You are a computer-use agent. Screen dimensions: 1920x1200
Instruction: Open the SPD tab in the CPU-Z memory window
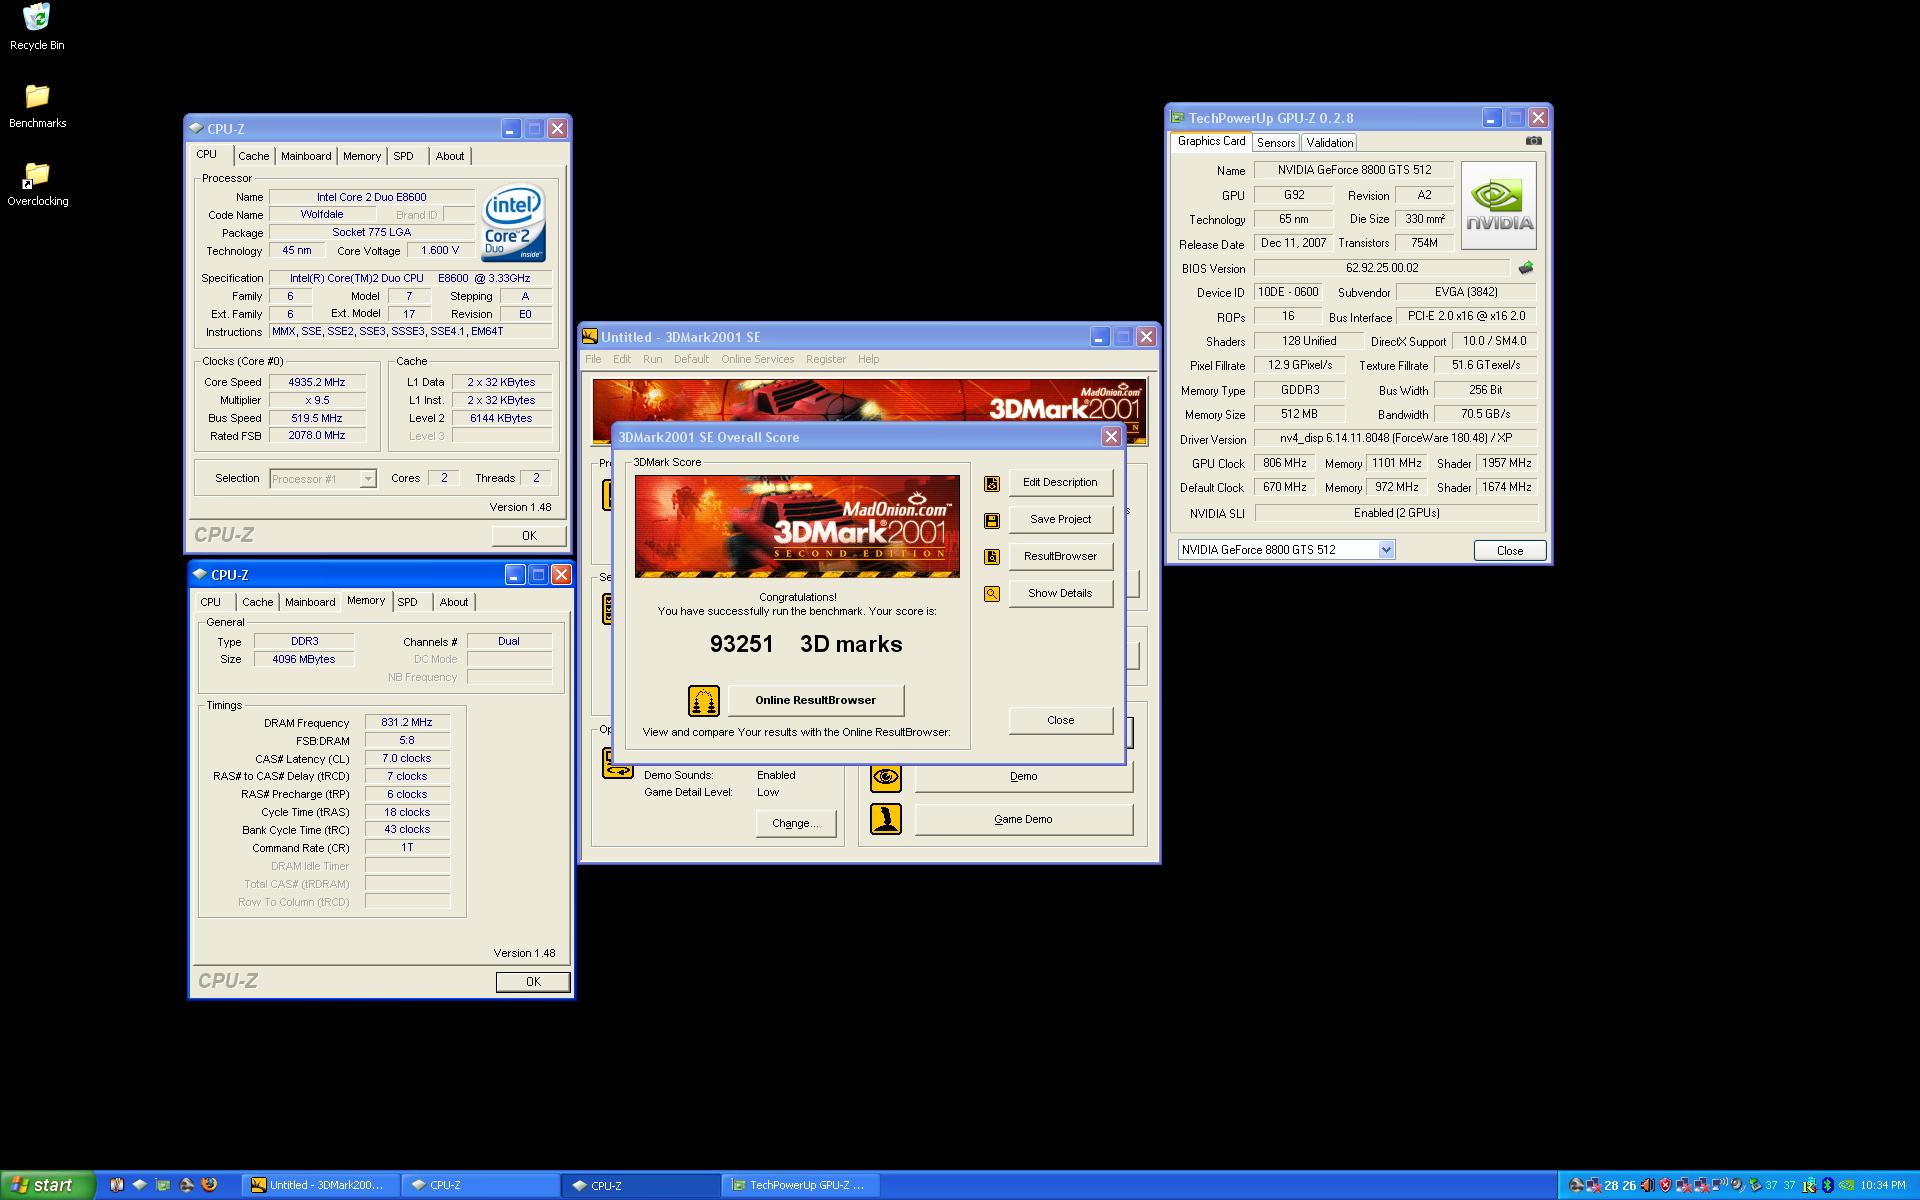(x=407, y=602)
